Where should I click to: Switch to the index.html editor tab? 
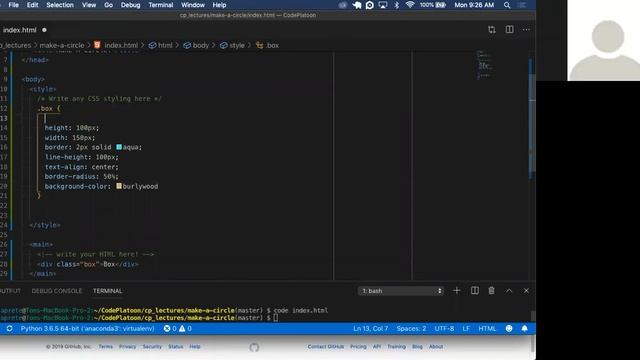click(20, 30)
